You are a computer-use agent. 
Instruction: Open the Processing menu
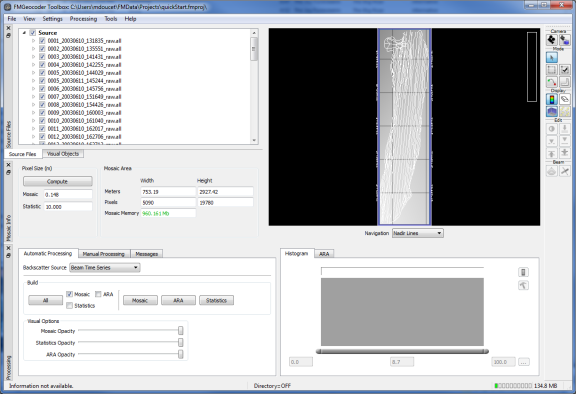[83, 19]
